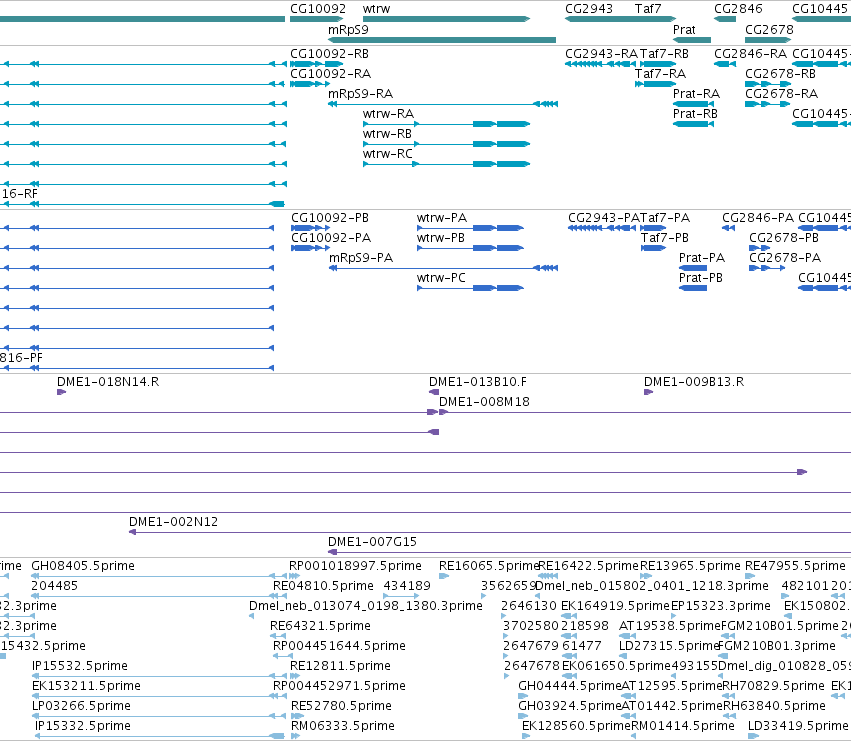This screenshot has height=741, width=851.
Task: Select the RE12811.5prime EST label
Action: (x=340, y=666)
